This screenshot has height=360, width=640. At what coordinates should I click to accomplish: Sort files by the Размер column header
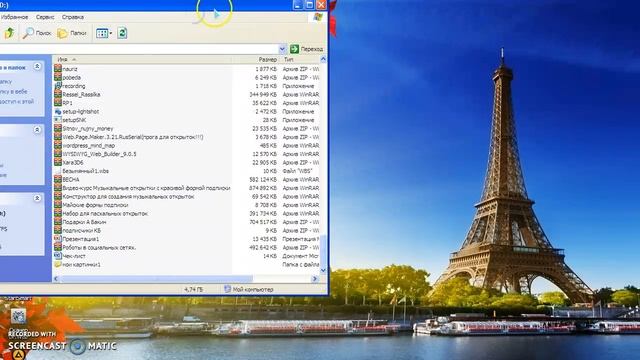click(x=257, y=60)
